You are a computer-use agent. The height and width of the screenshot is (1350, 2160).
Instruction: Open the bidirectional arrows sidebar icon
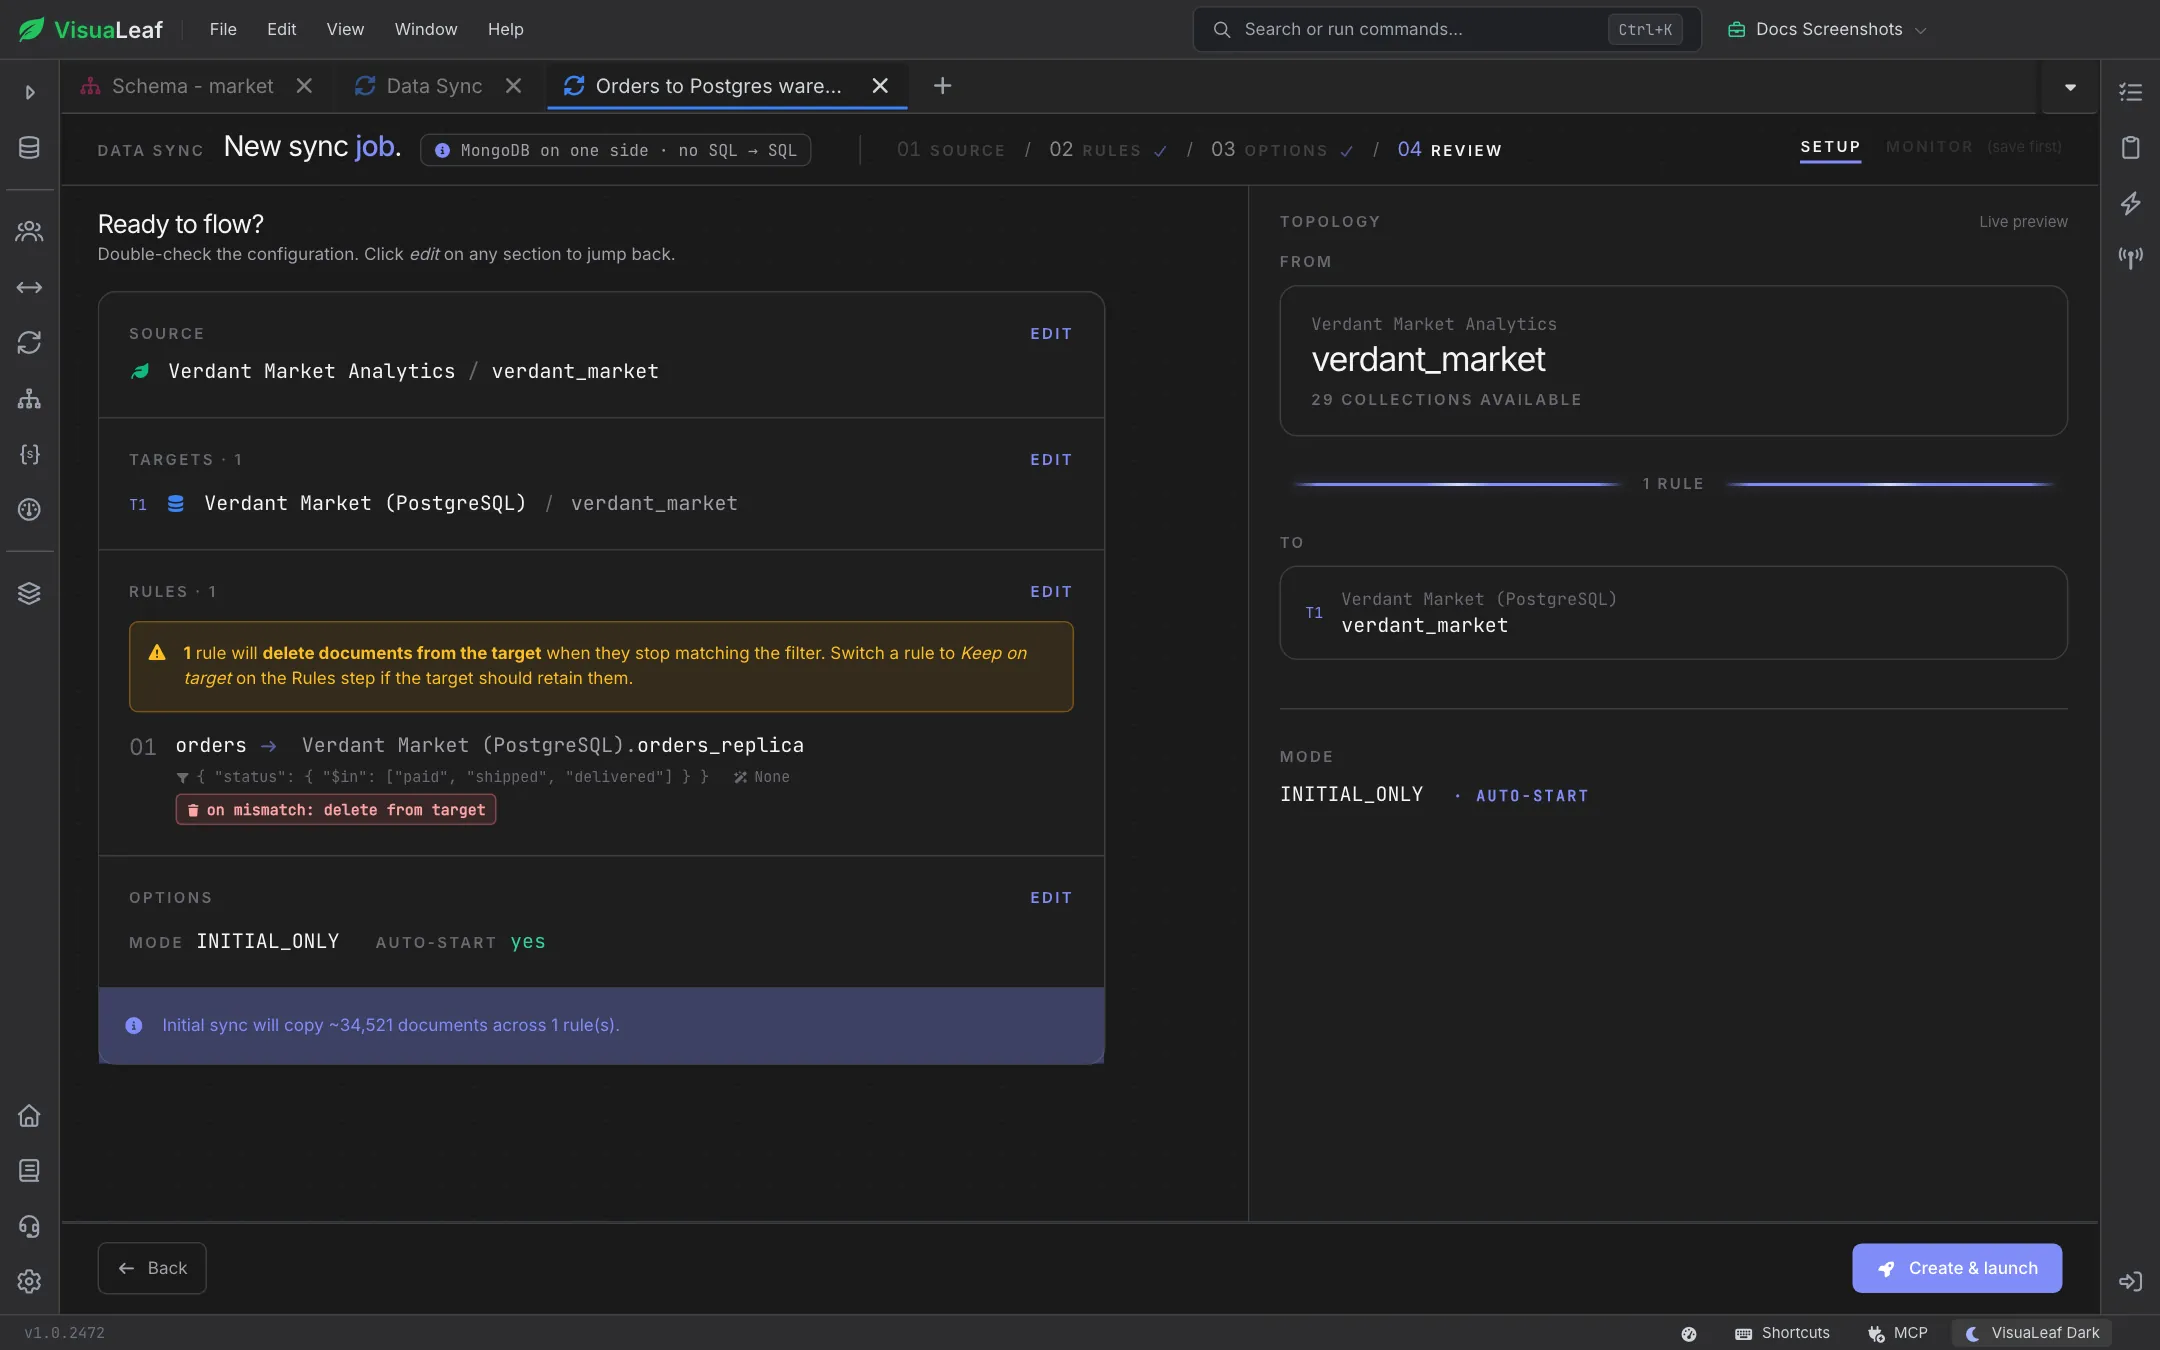[x=29, y=288]
